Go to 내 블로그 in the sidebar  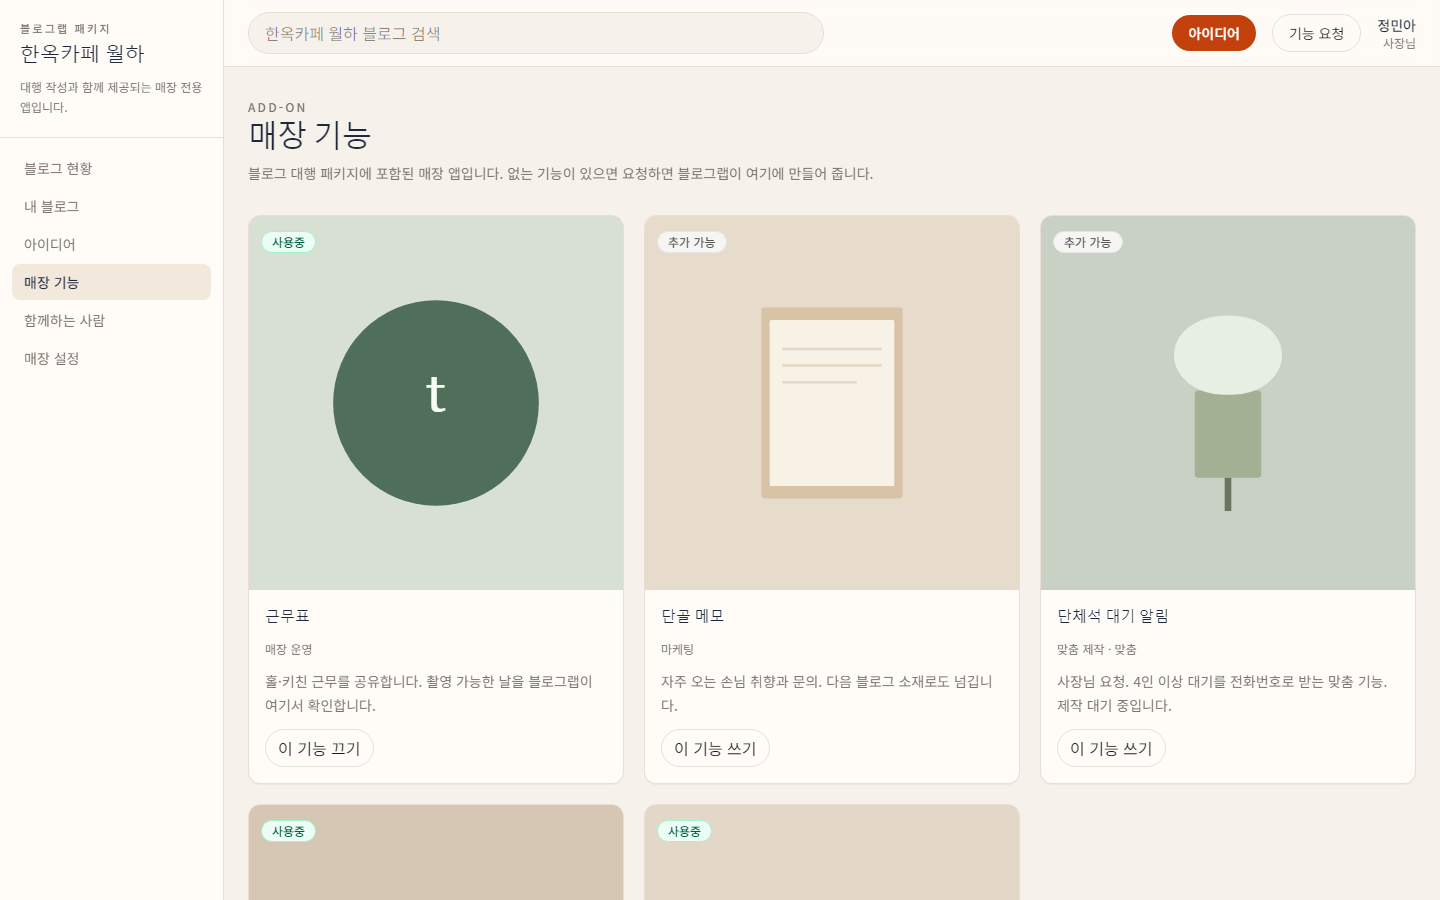pyautogui.click(x=111, y=206)
